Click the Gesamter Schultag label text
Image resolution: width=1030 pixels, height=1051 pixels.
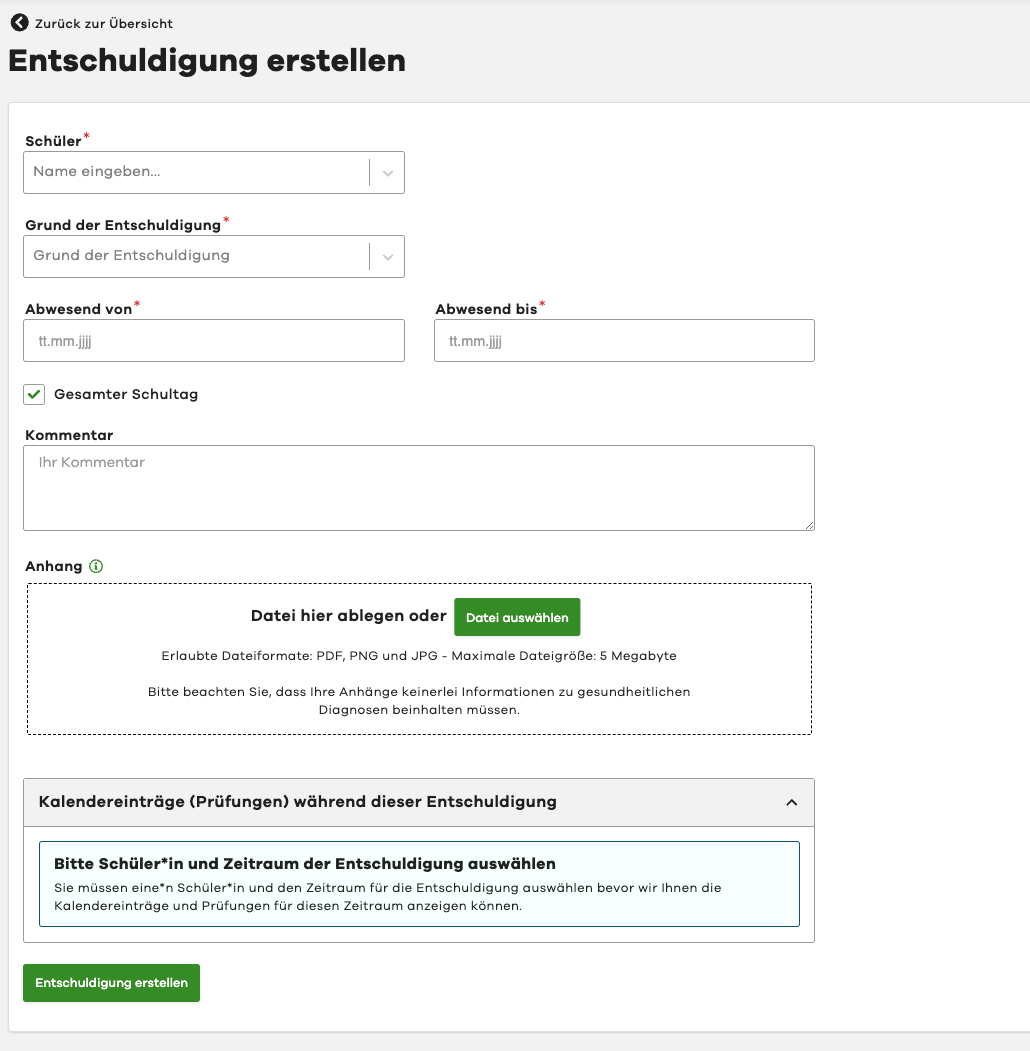126,394
